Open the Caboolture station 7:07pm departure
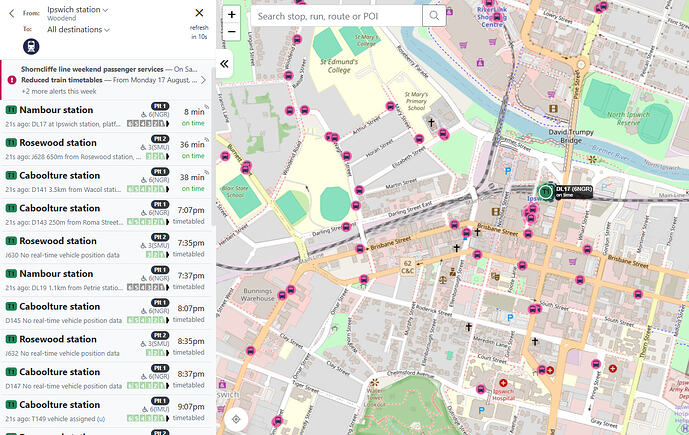This screenshot has height=435, width=689. click(x=106, y=215)
